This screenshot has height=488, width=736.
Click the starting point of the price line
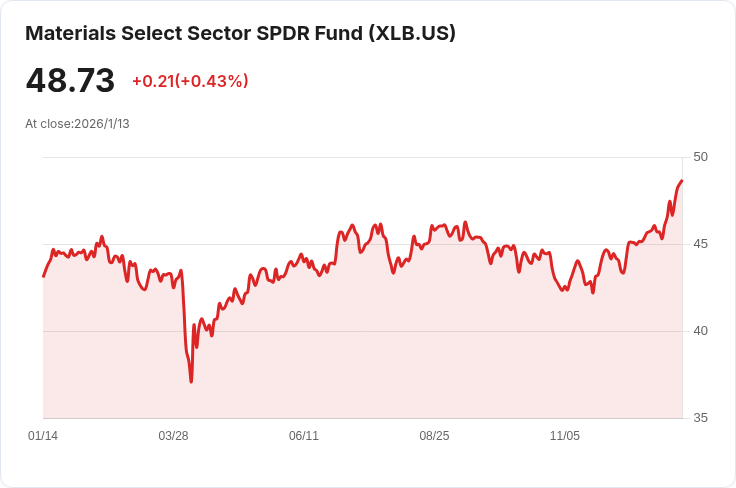point(44,276)
